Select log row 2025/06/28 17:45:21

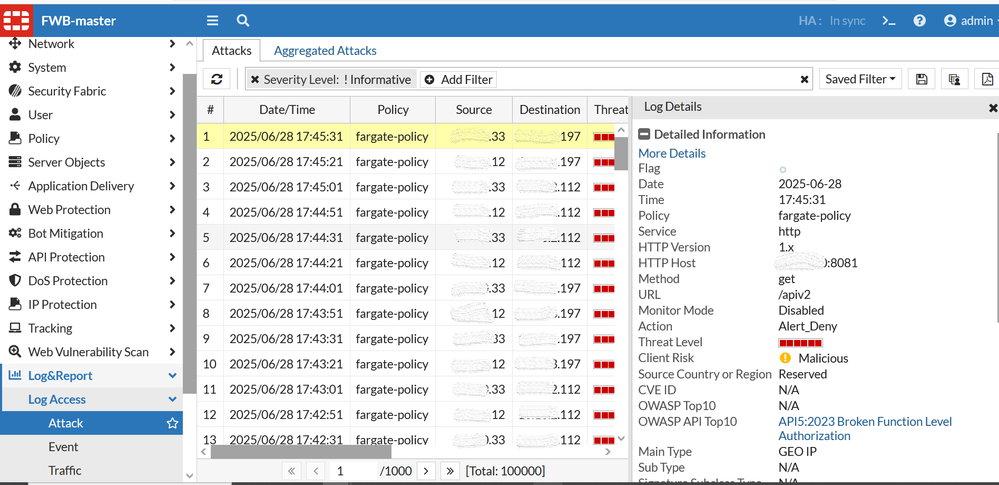[x=406, y=162]
